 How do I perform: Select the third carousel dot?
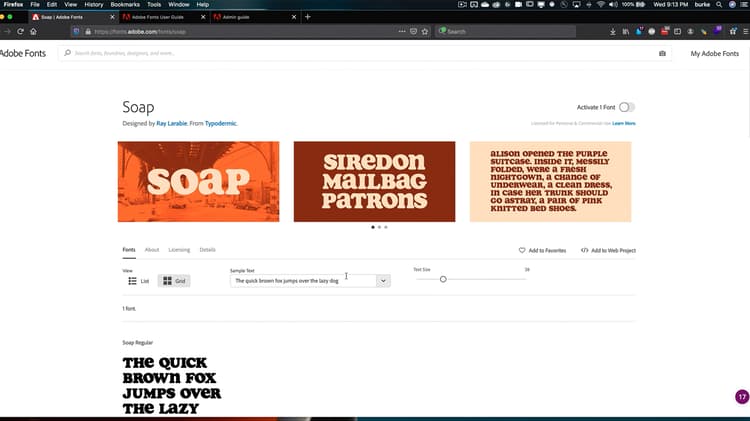click(x=386, y=227)
